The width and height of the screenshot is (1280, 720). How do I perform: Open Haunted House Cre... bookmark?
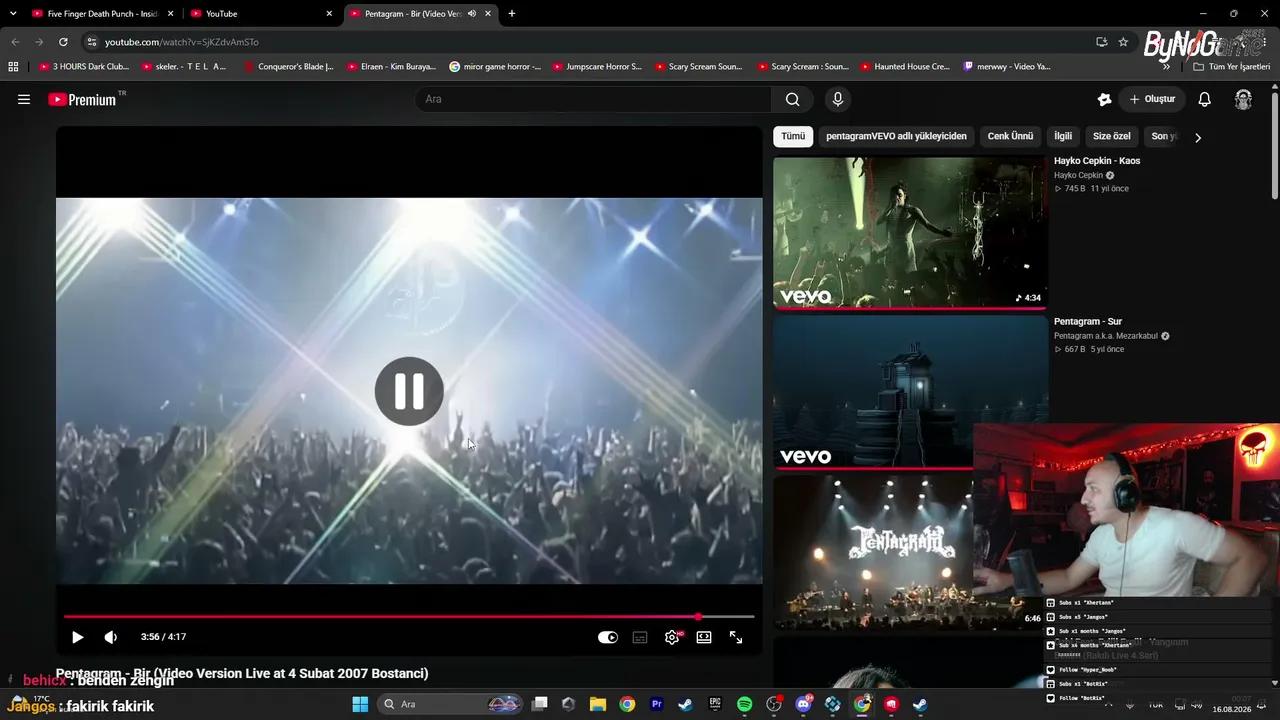905,66
